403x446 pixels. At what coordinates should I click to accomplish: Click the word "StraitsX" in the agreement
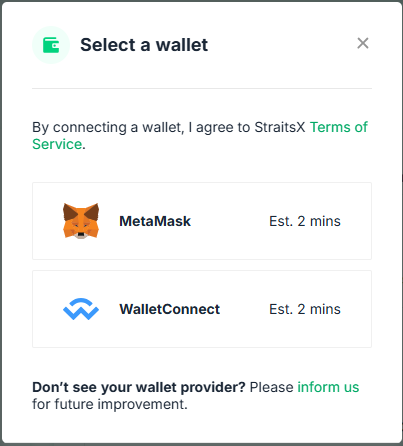(x=280, y=127)
